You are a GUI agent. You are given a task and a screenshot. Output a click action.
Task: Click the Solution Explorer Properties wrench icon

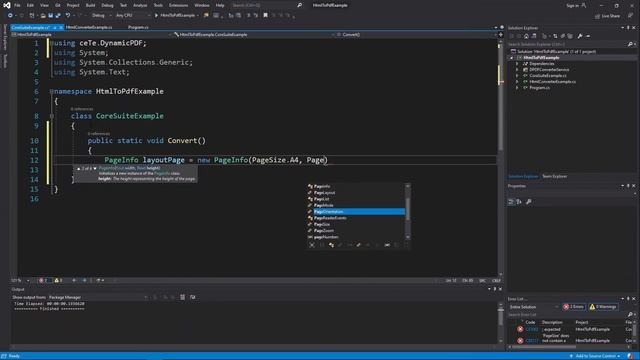tap(580, 36)
